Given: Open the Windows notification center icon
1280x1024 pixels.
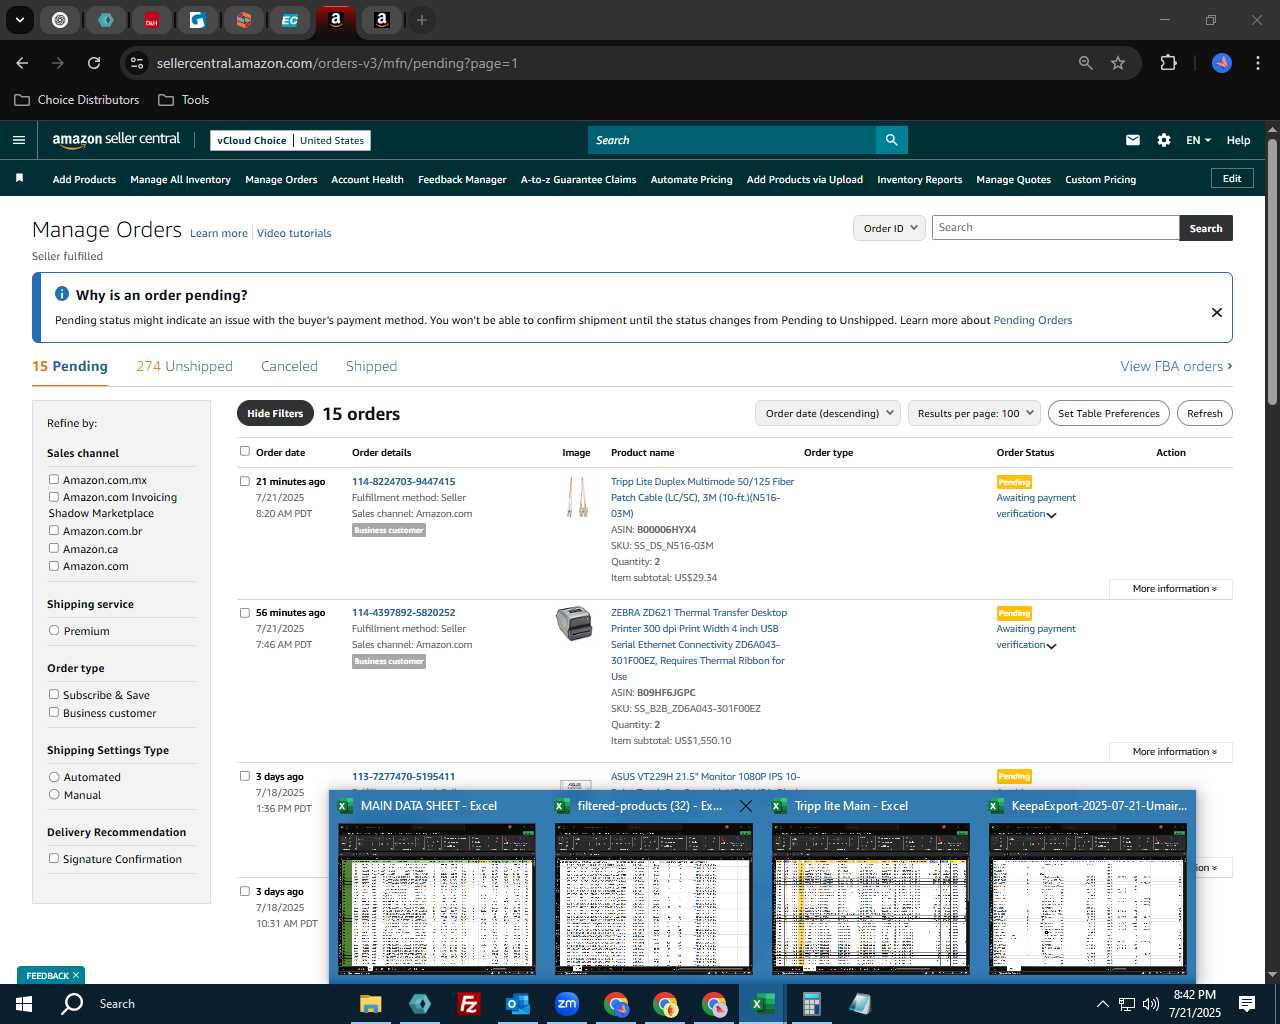Looking at the screenshot, I should click(x=1247, y=1004).
